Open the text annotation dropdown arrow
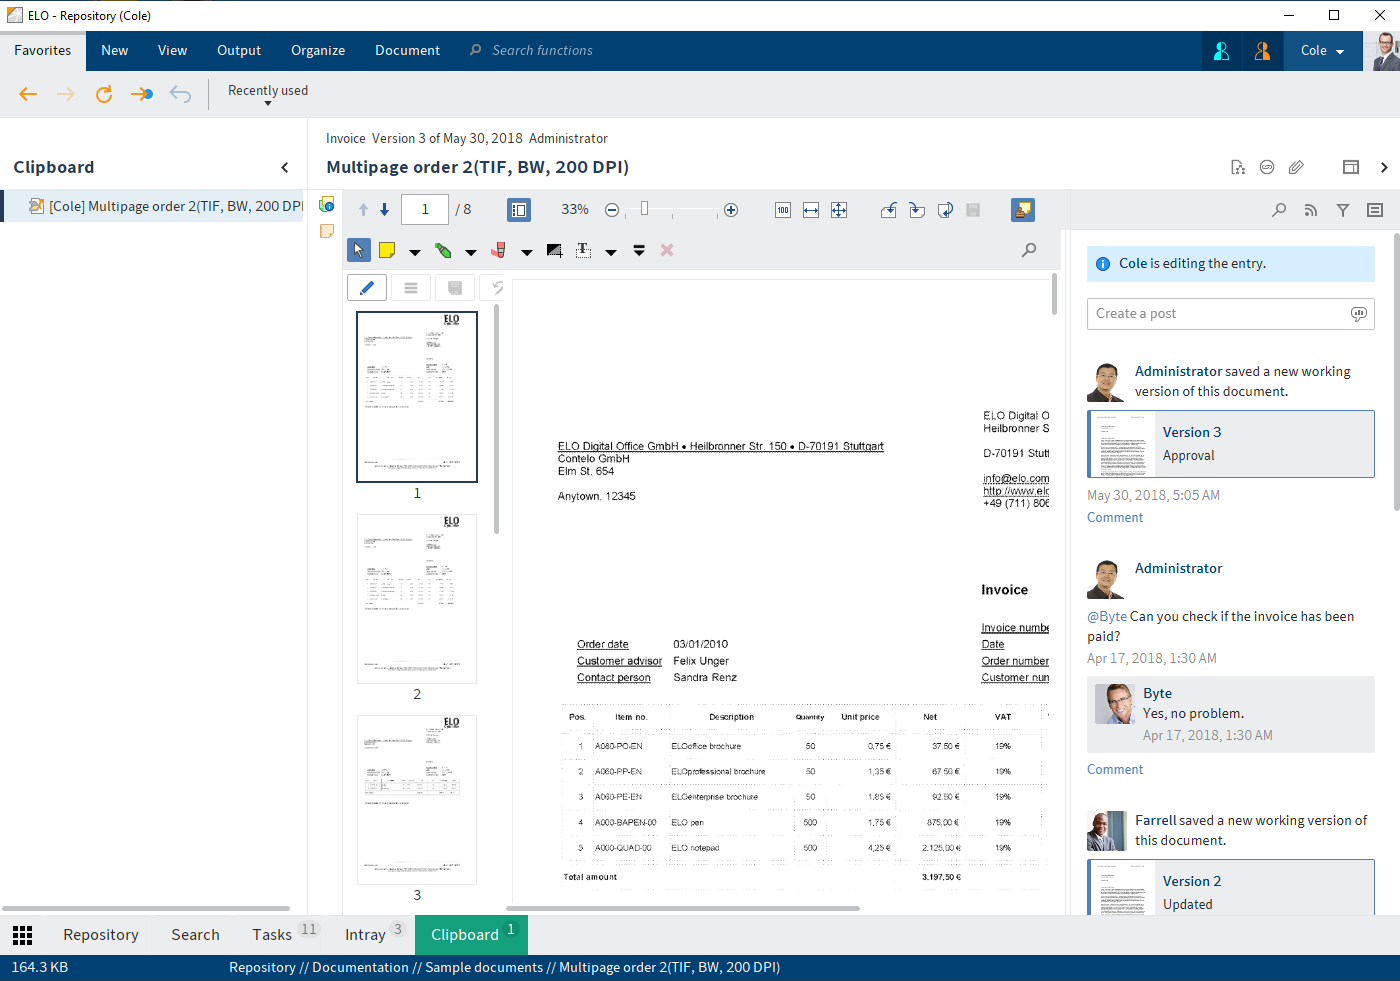1400x981 pixels. (611, 252)
